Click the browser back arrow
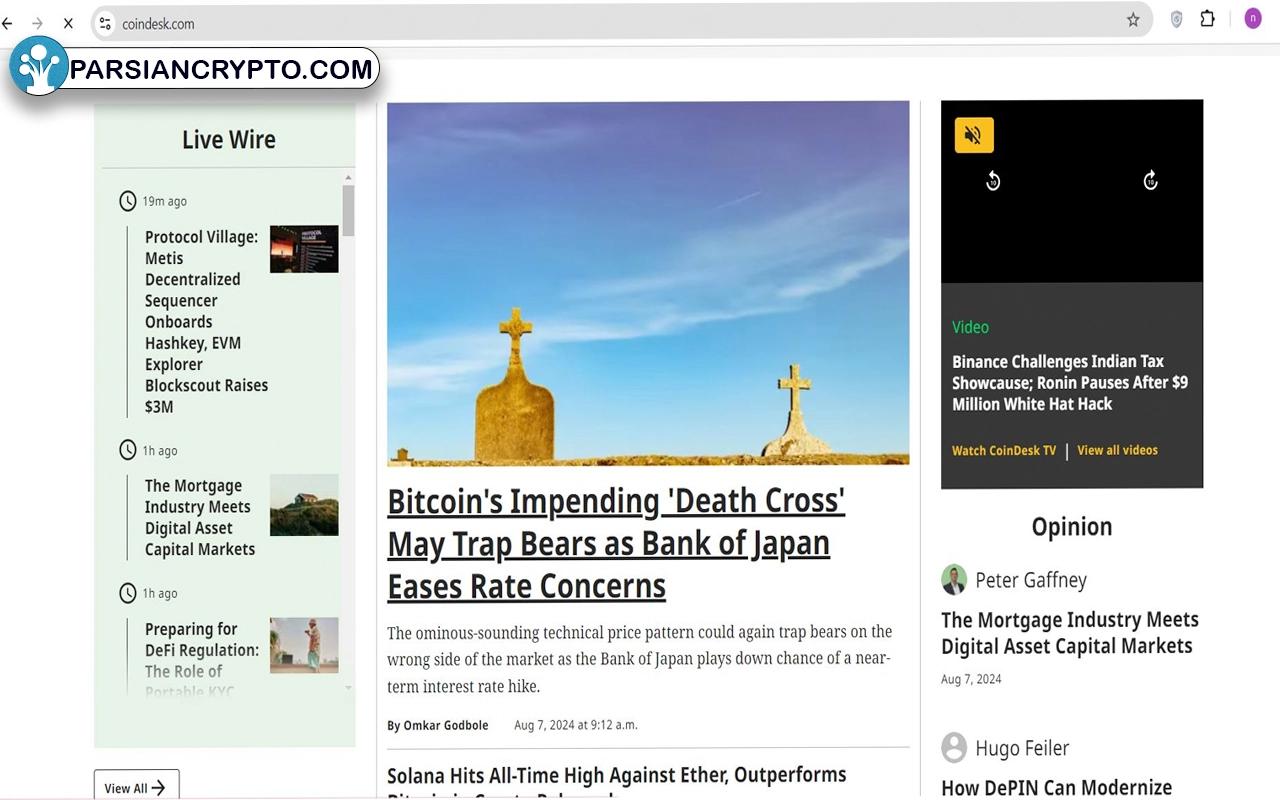 pyautogui.click(x=8, y=22)
